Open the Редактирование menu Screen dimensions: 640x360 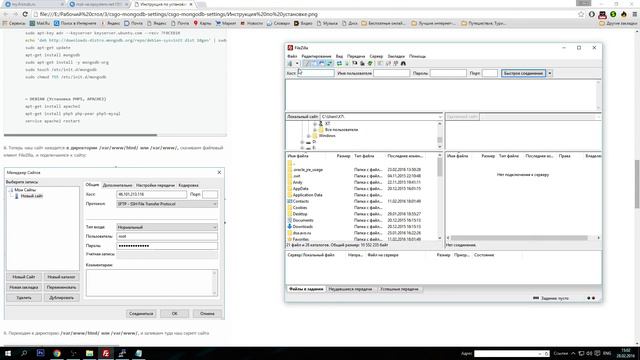[x=316, y=56]
